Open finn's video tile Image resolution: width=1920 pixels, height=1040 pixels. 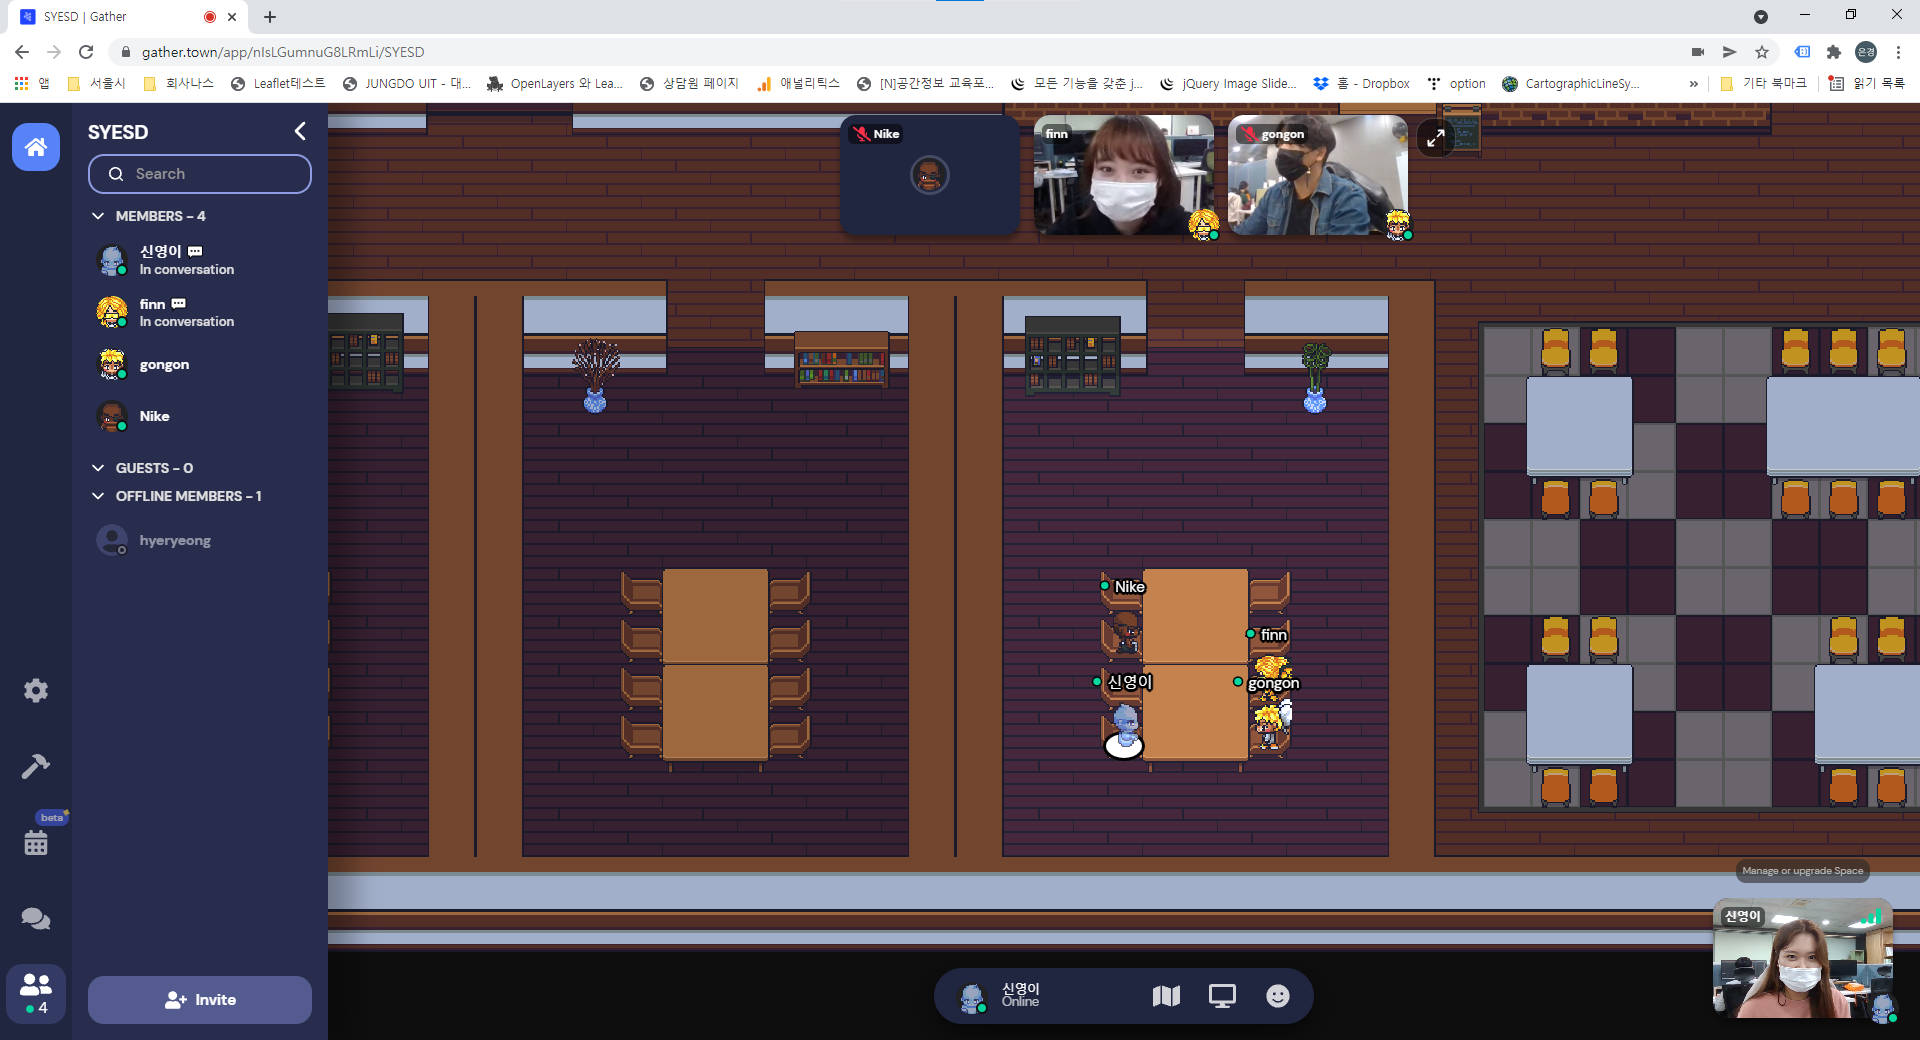tap(1124, 176)
